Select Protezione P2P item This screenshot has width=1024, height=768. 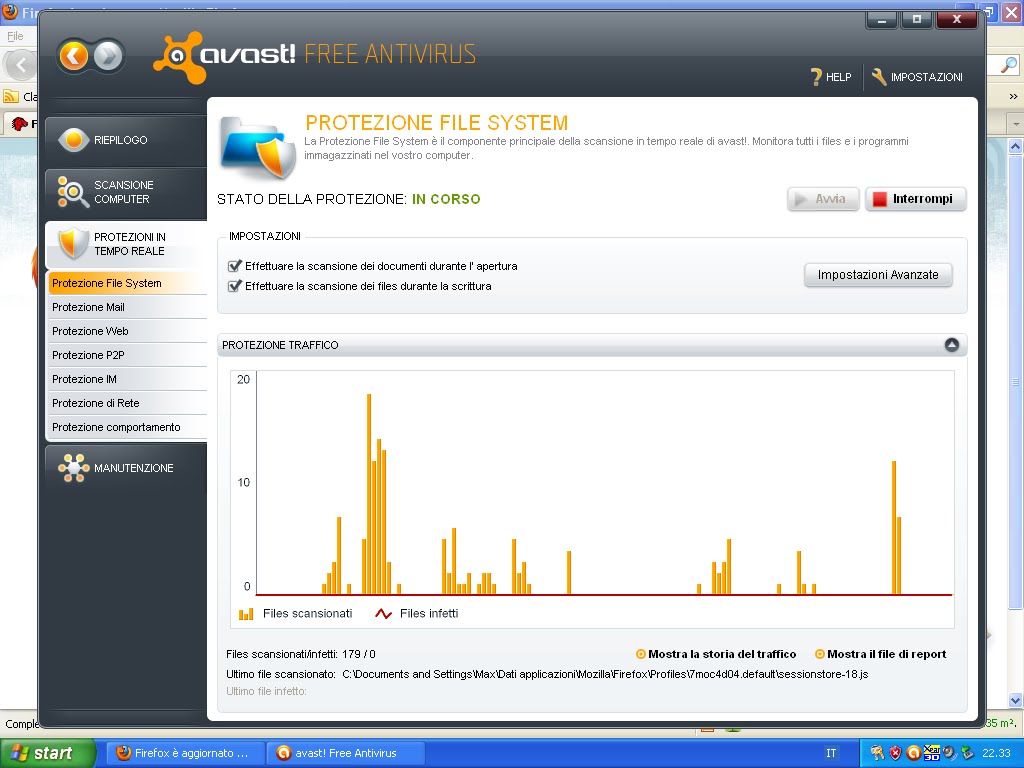pos(127,355)
